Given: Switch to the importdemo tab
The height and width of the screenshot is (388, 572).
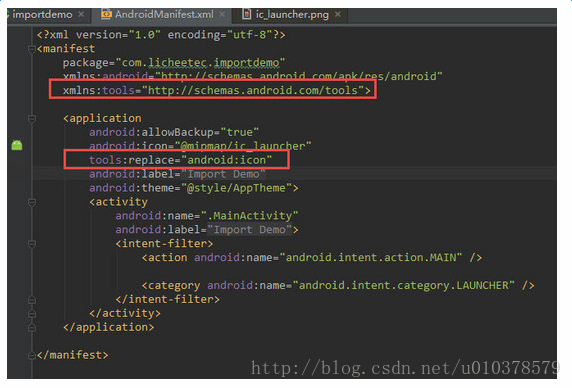Looking at the screenshot, I should [x=42, y=15].
